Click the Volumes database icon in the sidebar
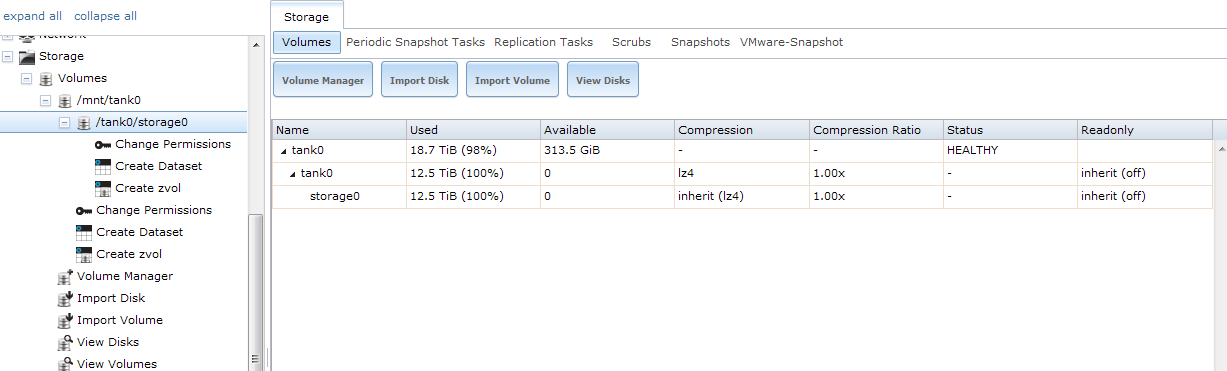 pos(46,78)
